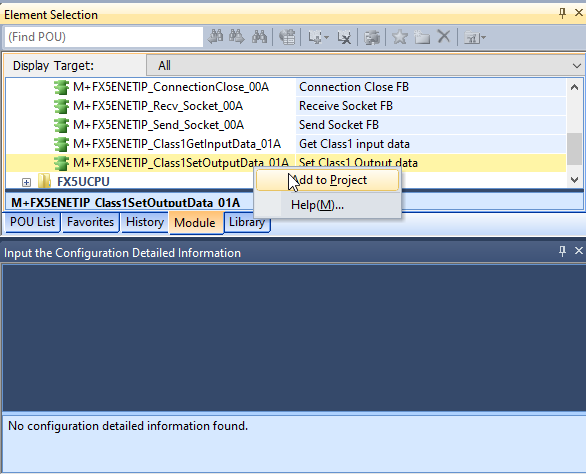Image resolution: width=586 pixels, height=475 pixels.
Task: Click the star Favorites icon
Action: (400, 37)
